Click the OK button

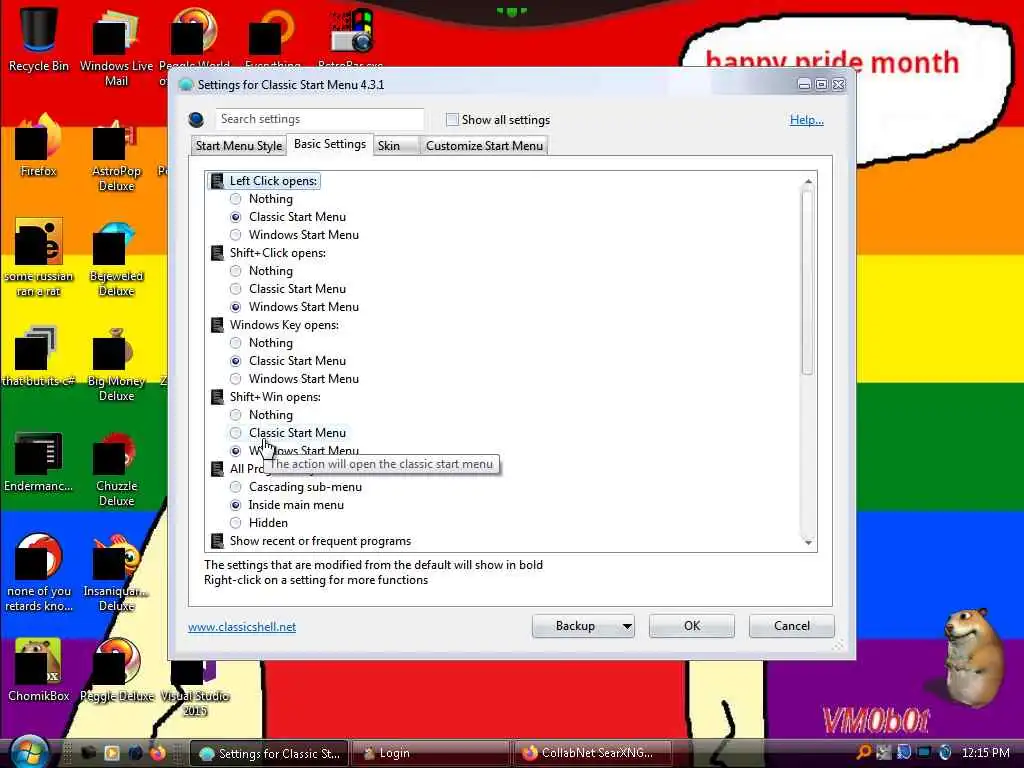point(692,626)
